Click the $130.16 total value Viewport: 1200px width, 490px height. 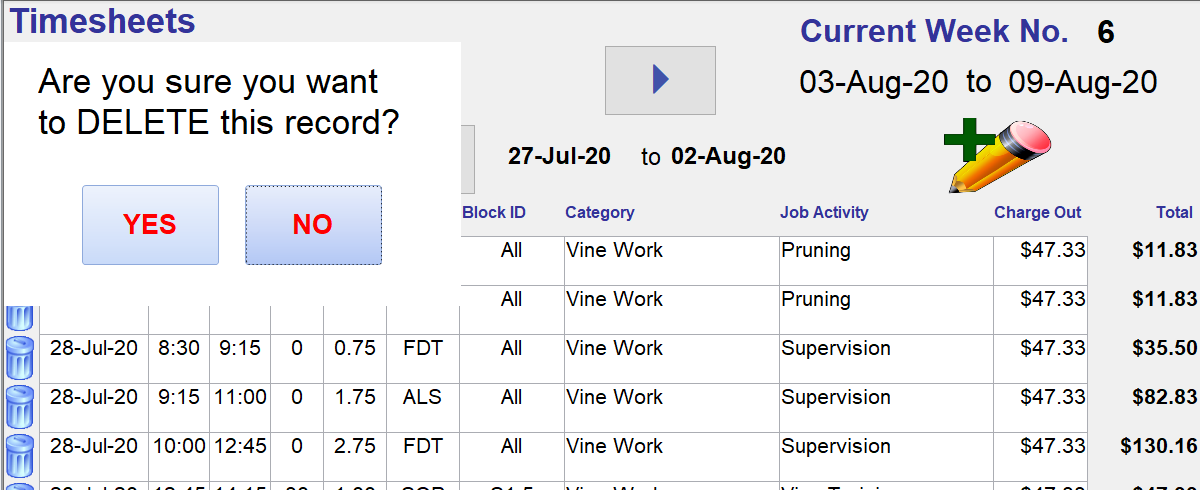[x=1159, y=446]
